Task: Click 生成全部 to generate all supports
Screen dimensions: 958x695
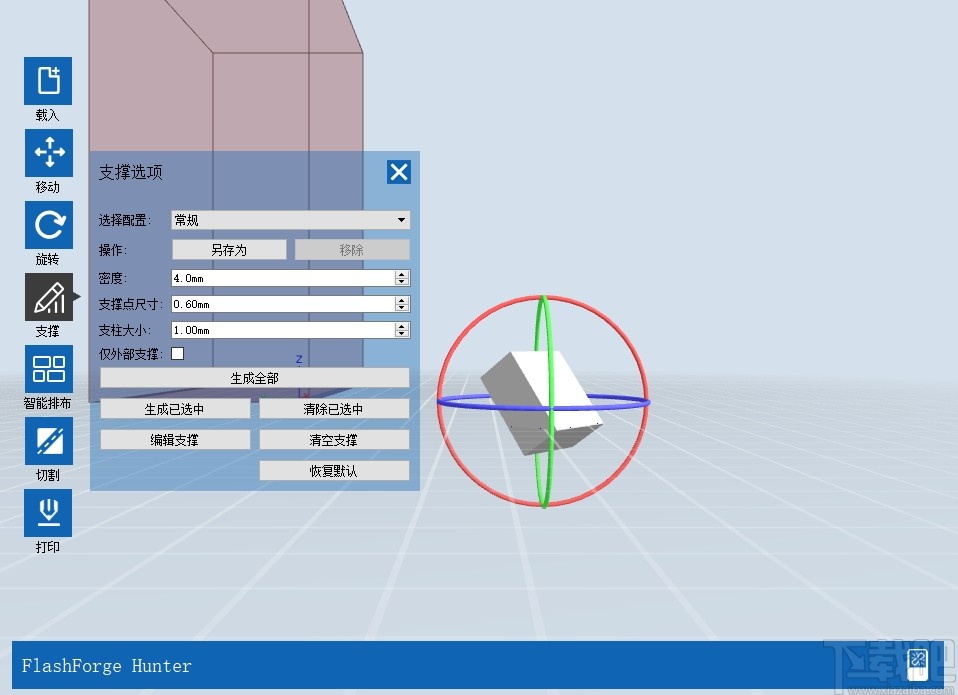Action: [x=253, y=377]
